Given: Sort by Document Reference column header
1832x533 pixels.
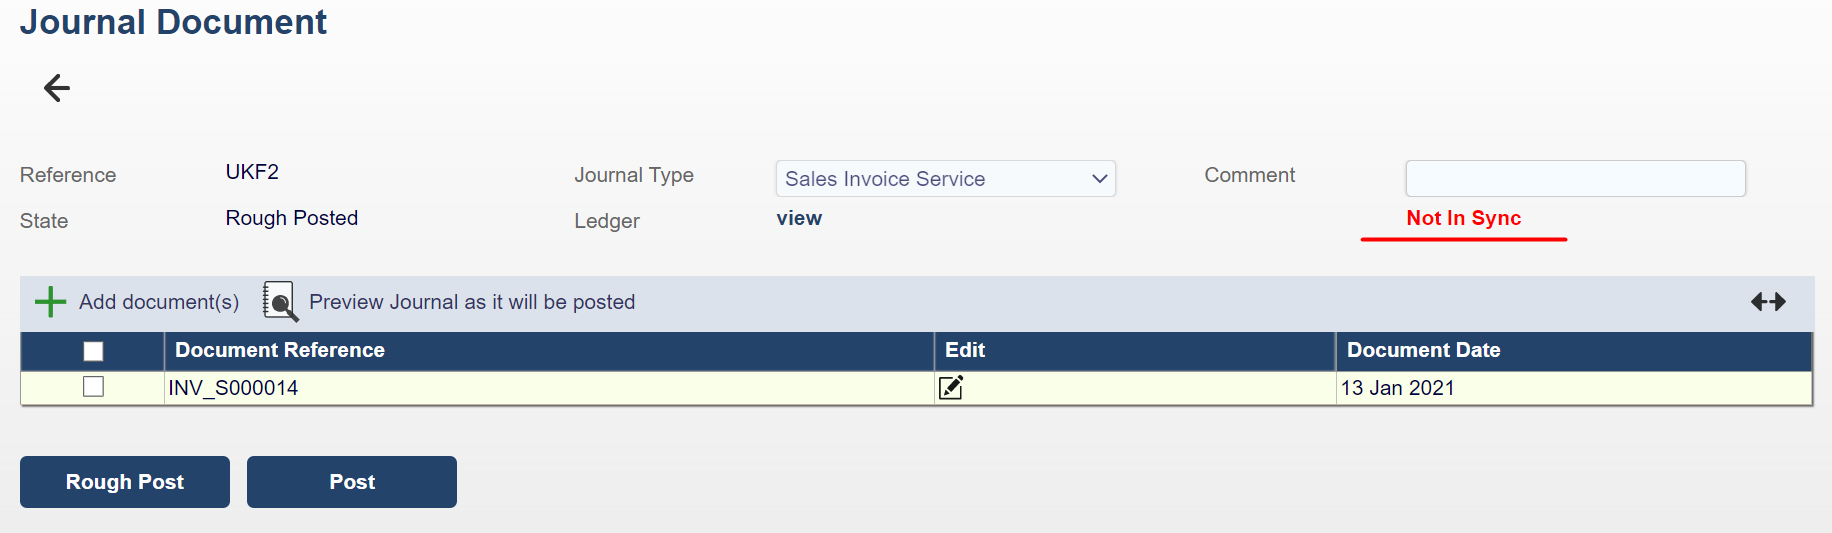Looking at the screenshot, I should click(x=280, y=351).
